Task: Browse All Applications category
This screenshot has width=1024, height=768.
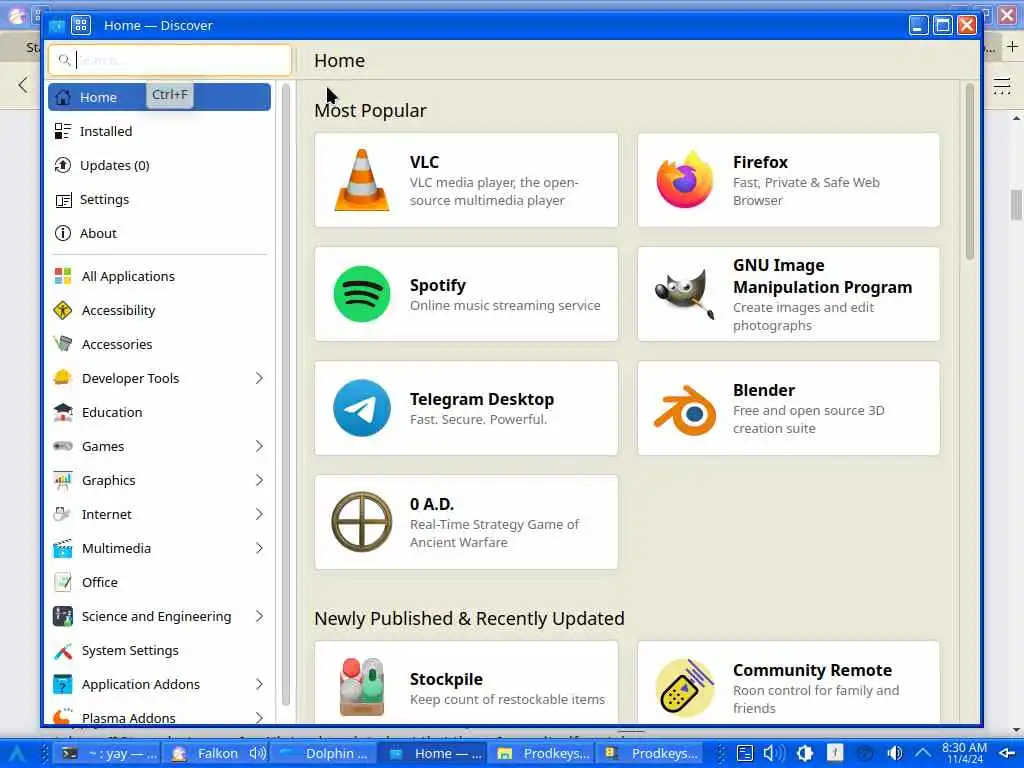Action: (159, 276)
